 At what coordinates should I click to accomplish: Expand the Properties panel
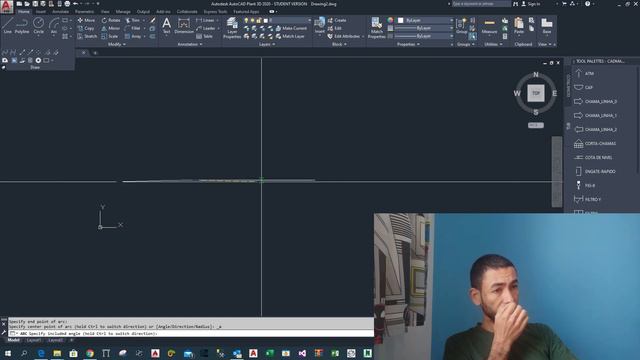408,44
